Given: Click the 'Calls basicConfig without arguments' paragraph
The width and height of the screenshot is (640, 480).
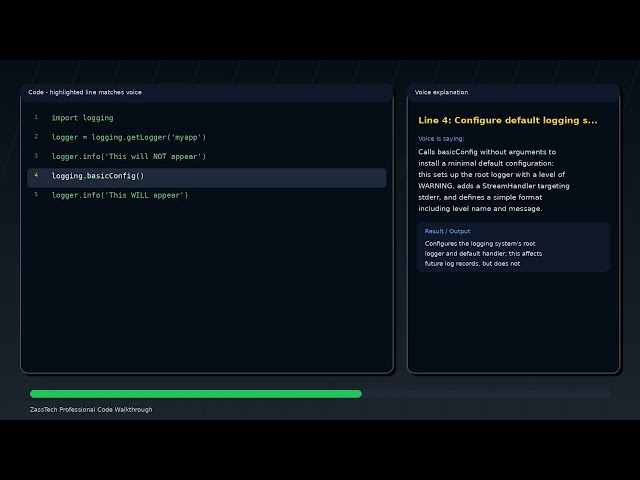Looking at the screenshot, I should (x=494, y=180).
